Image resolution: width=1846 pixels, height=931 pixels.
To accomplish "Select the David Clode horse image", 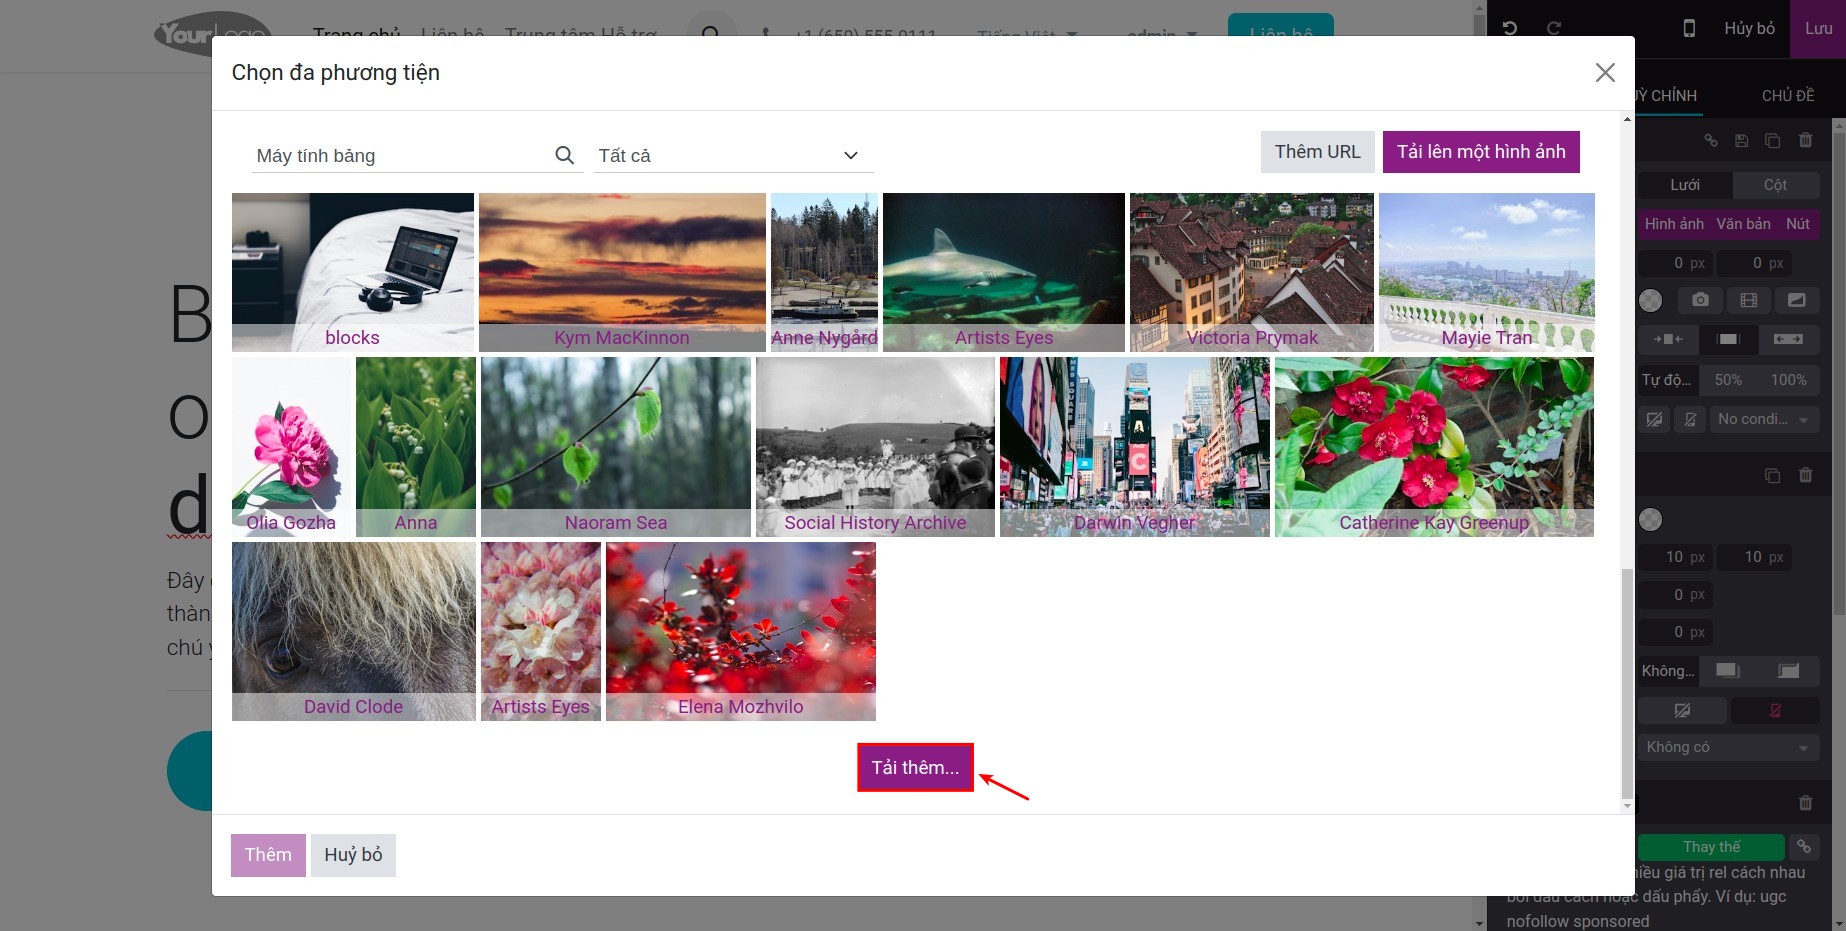I will pos(353,631).
